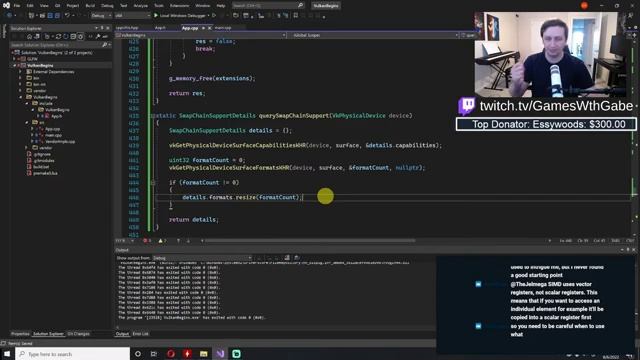Select VendorImpls.cpp in Solution Explorer
This screenshot has width=640, height=360.
click(60, 142)
